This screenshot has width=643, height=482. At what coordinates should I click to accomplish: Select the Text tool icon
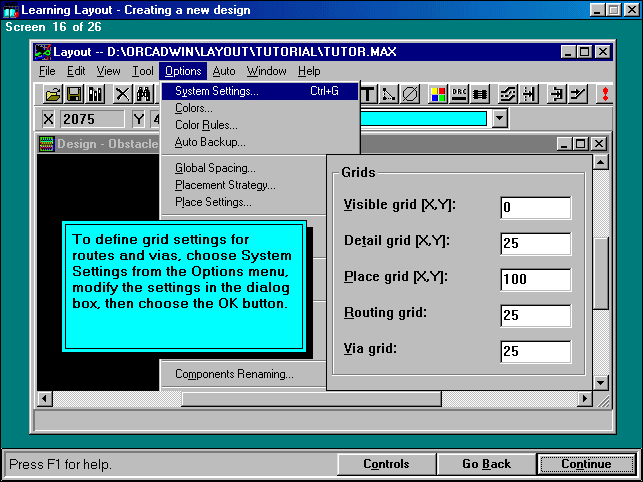[x=369, y=94]
